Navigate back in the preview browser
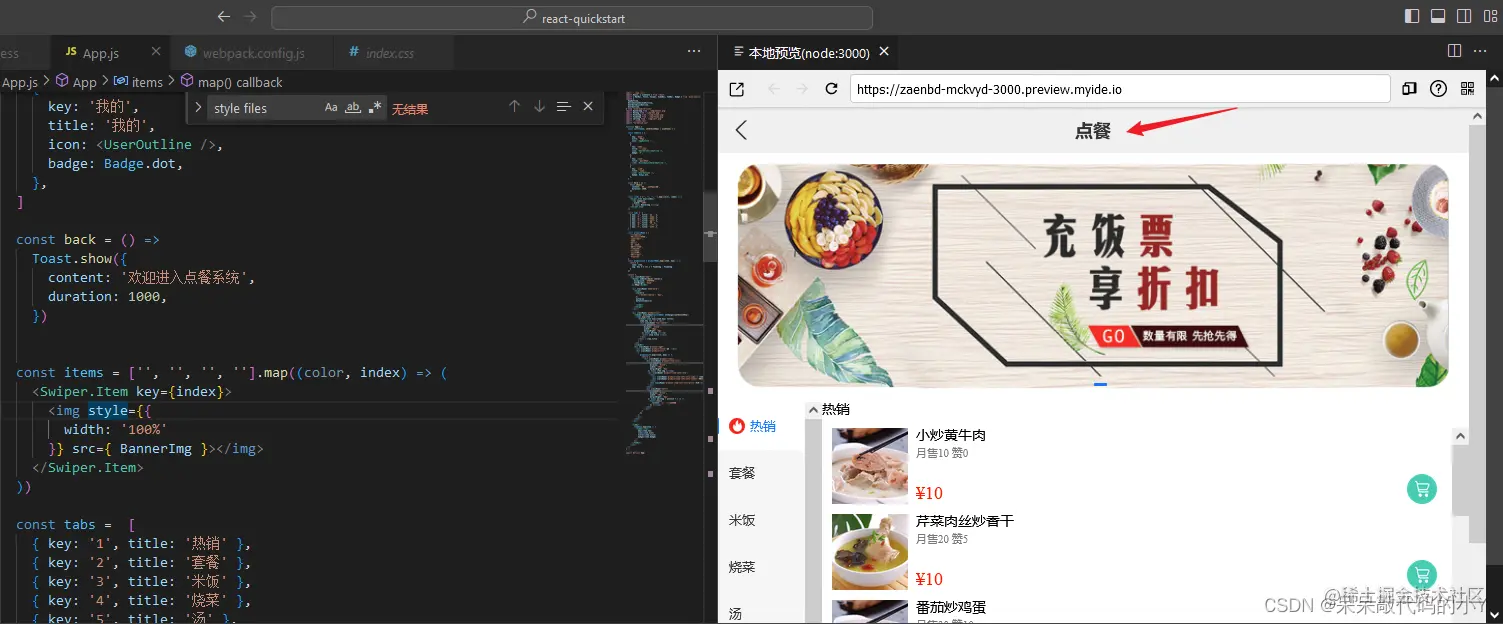Image resolution: width=1503 pixels, height=624 pixels. 774,89
